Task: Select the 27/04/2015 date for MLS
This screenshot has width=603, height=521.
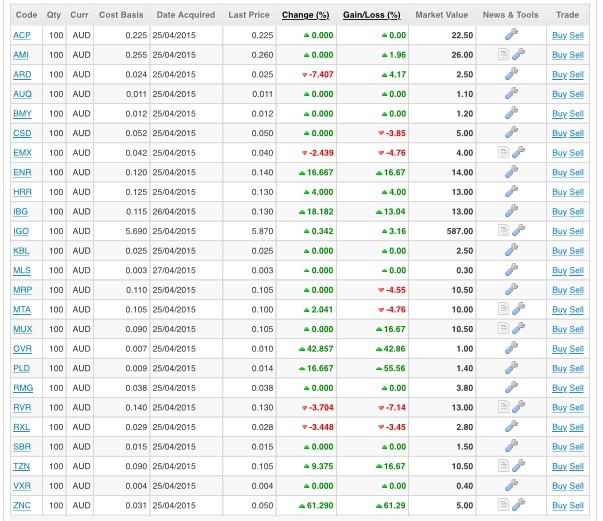Action: (174, 270)
